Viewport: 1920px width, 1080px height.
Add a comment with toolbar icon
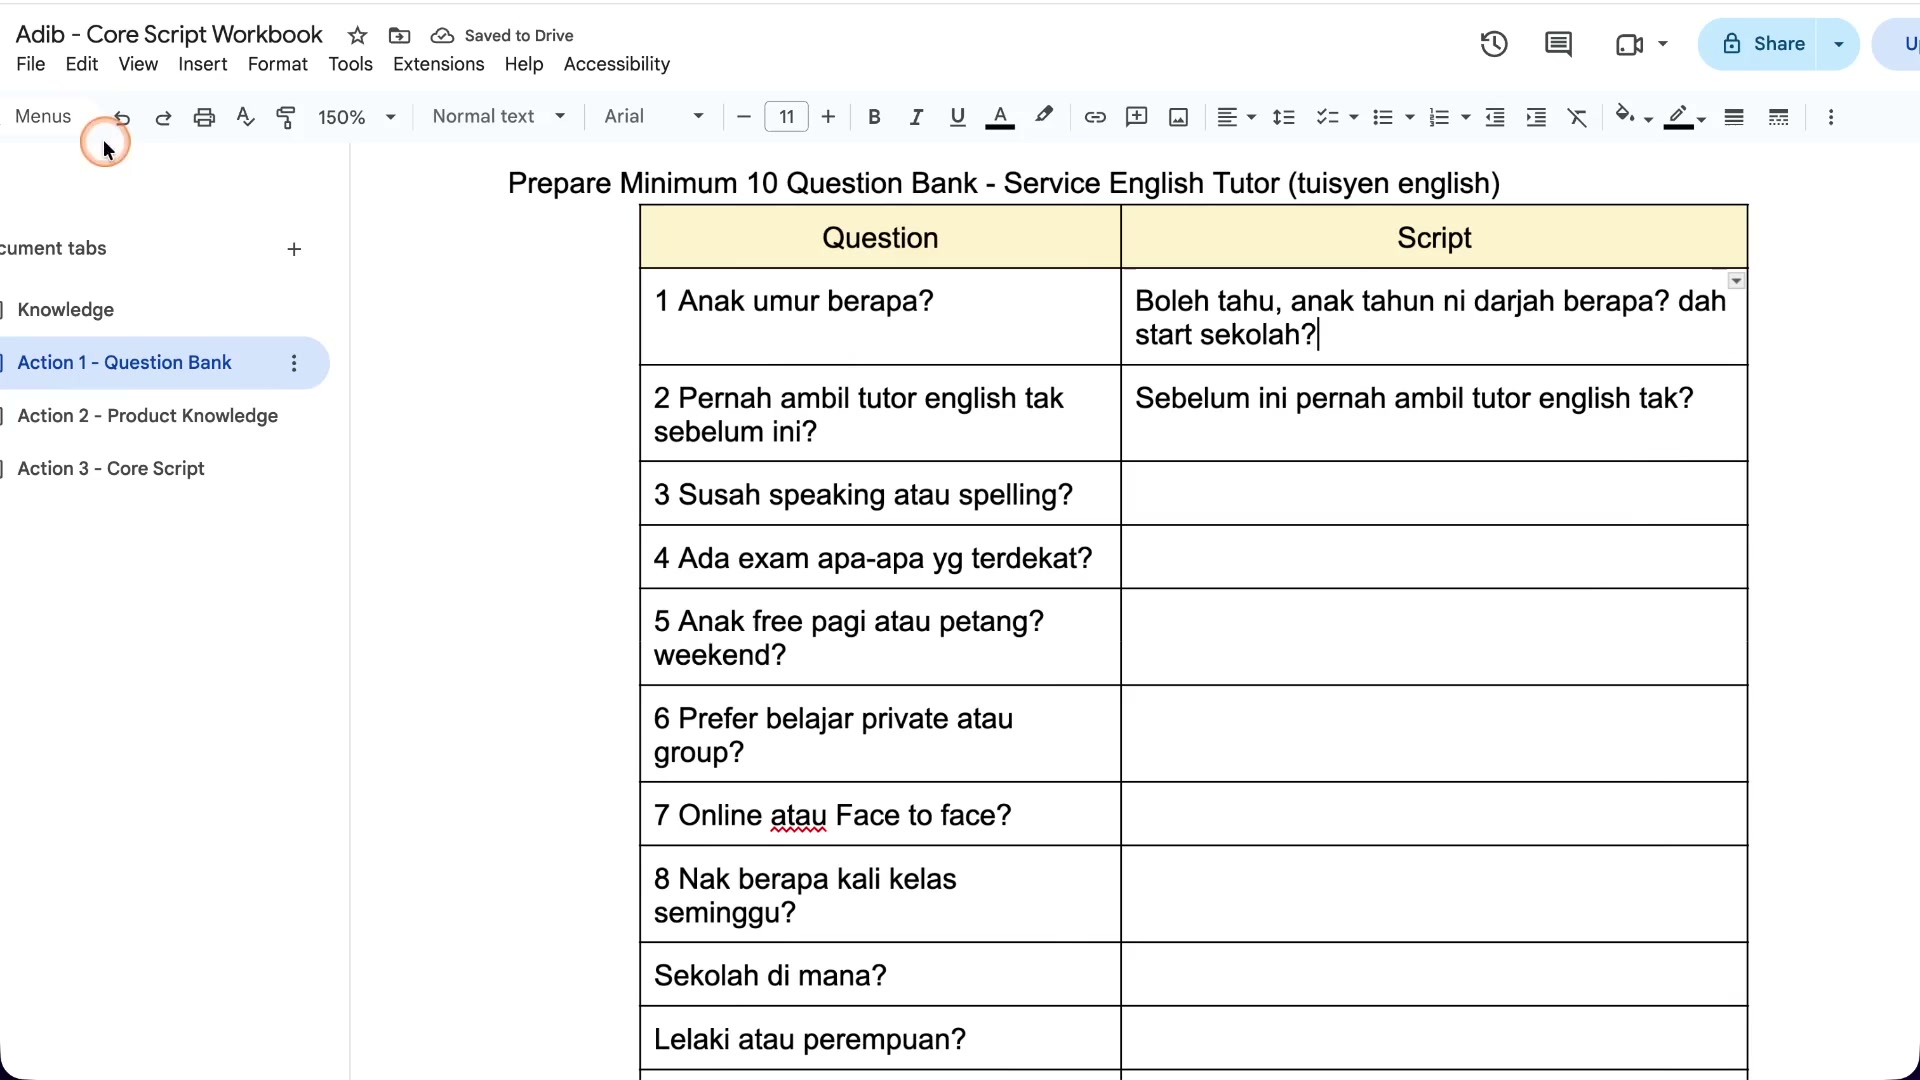tap(1137, 118)
